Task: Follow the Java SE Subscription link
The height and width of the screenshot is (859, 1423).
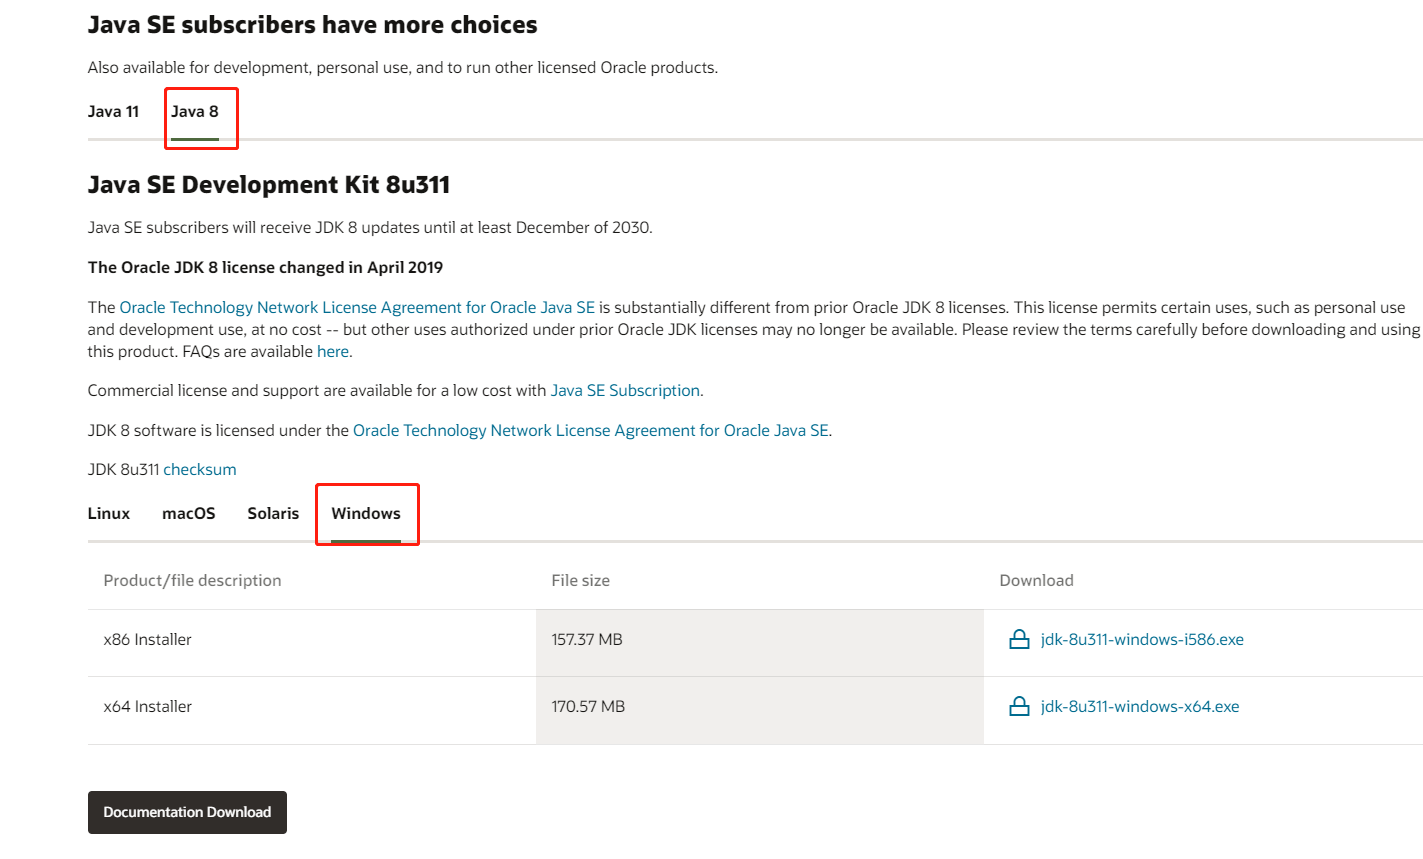Action: (625, 391)
